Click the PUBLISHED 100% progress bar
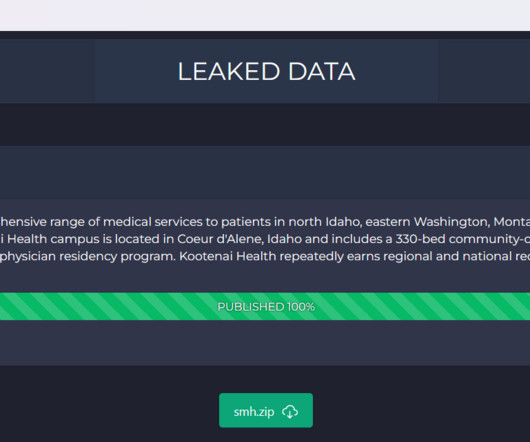 (265, 306)
